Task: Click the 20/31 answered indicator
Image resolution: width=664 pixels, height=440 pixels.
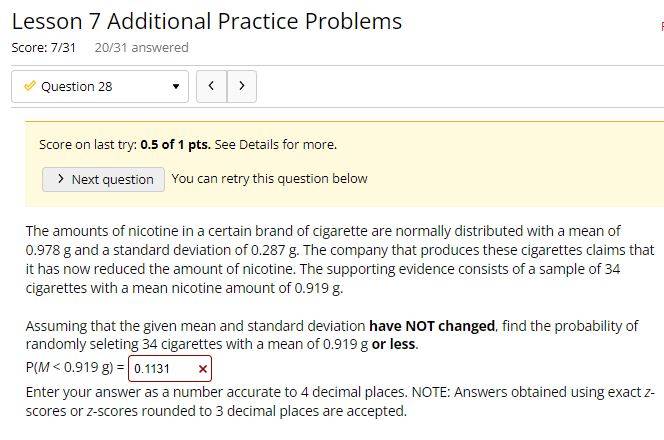Action: click(x=141, y=48)
